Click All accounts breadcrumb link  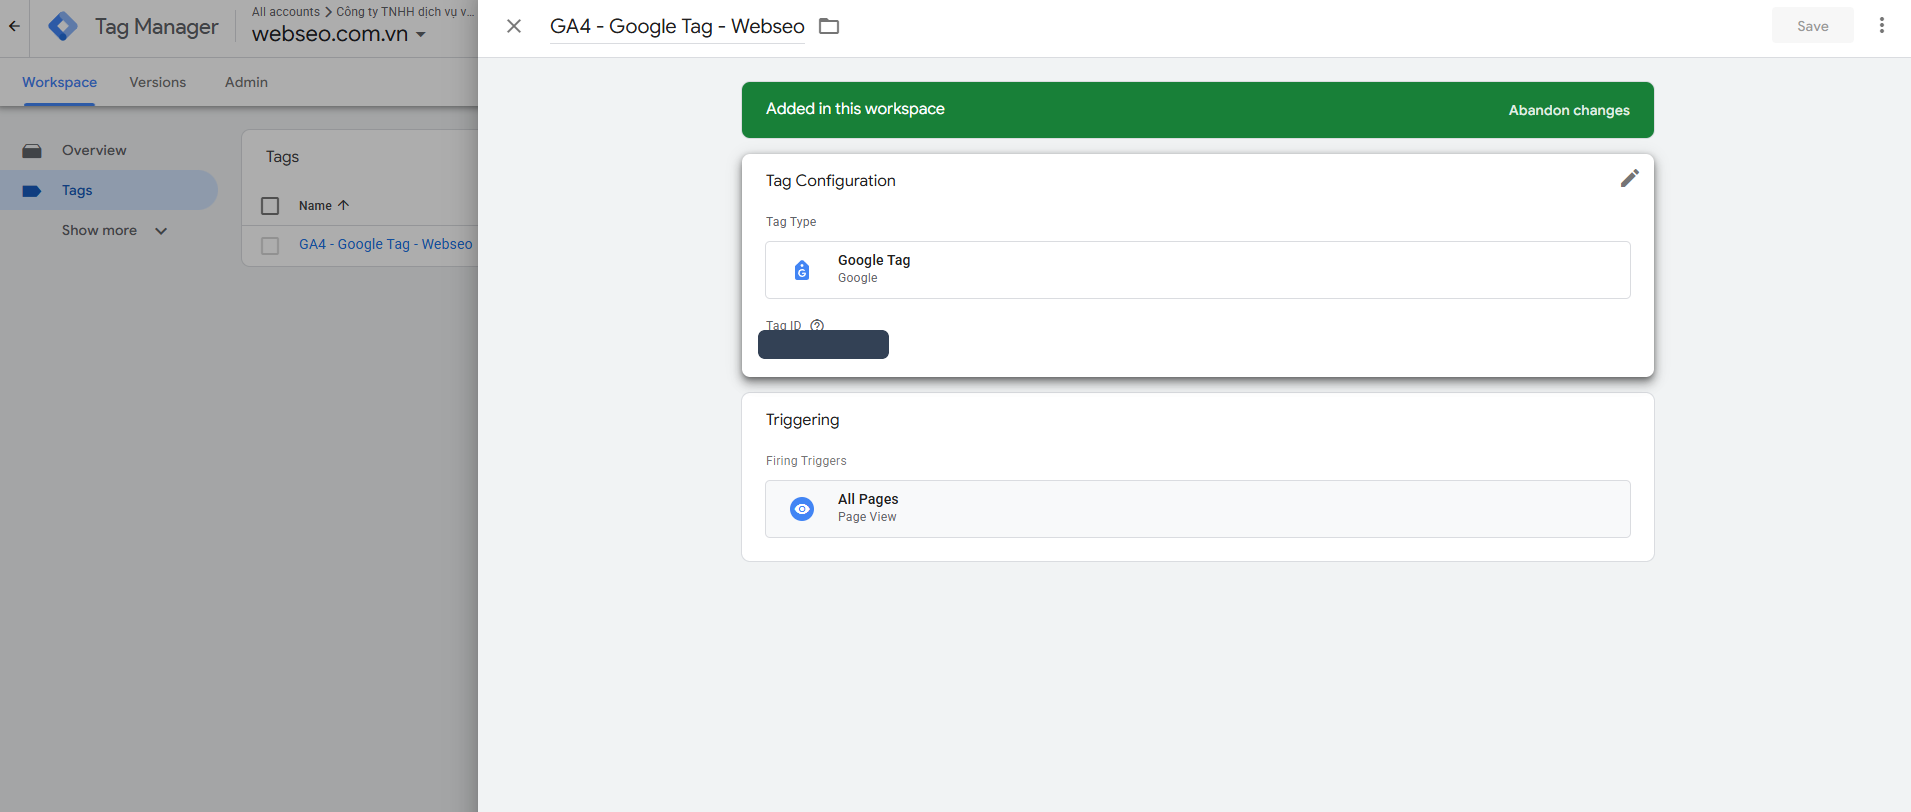[286, 12]
